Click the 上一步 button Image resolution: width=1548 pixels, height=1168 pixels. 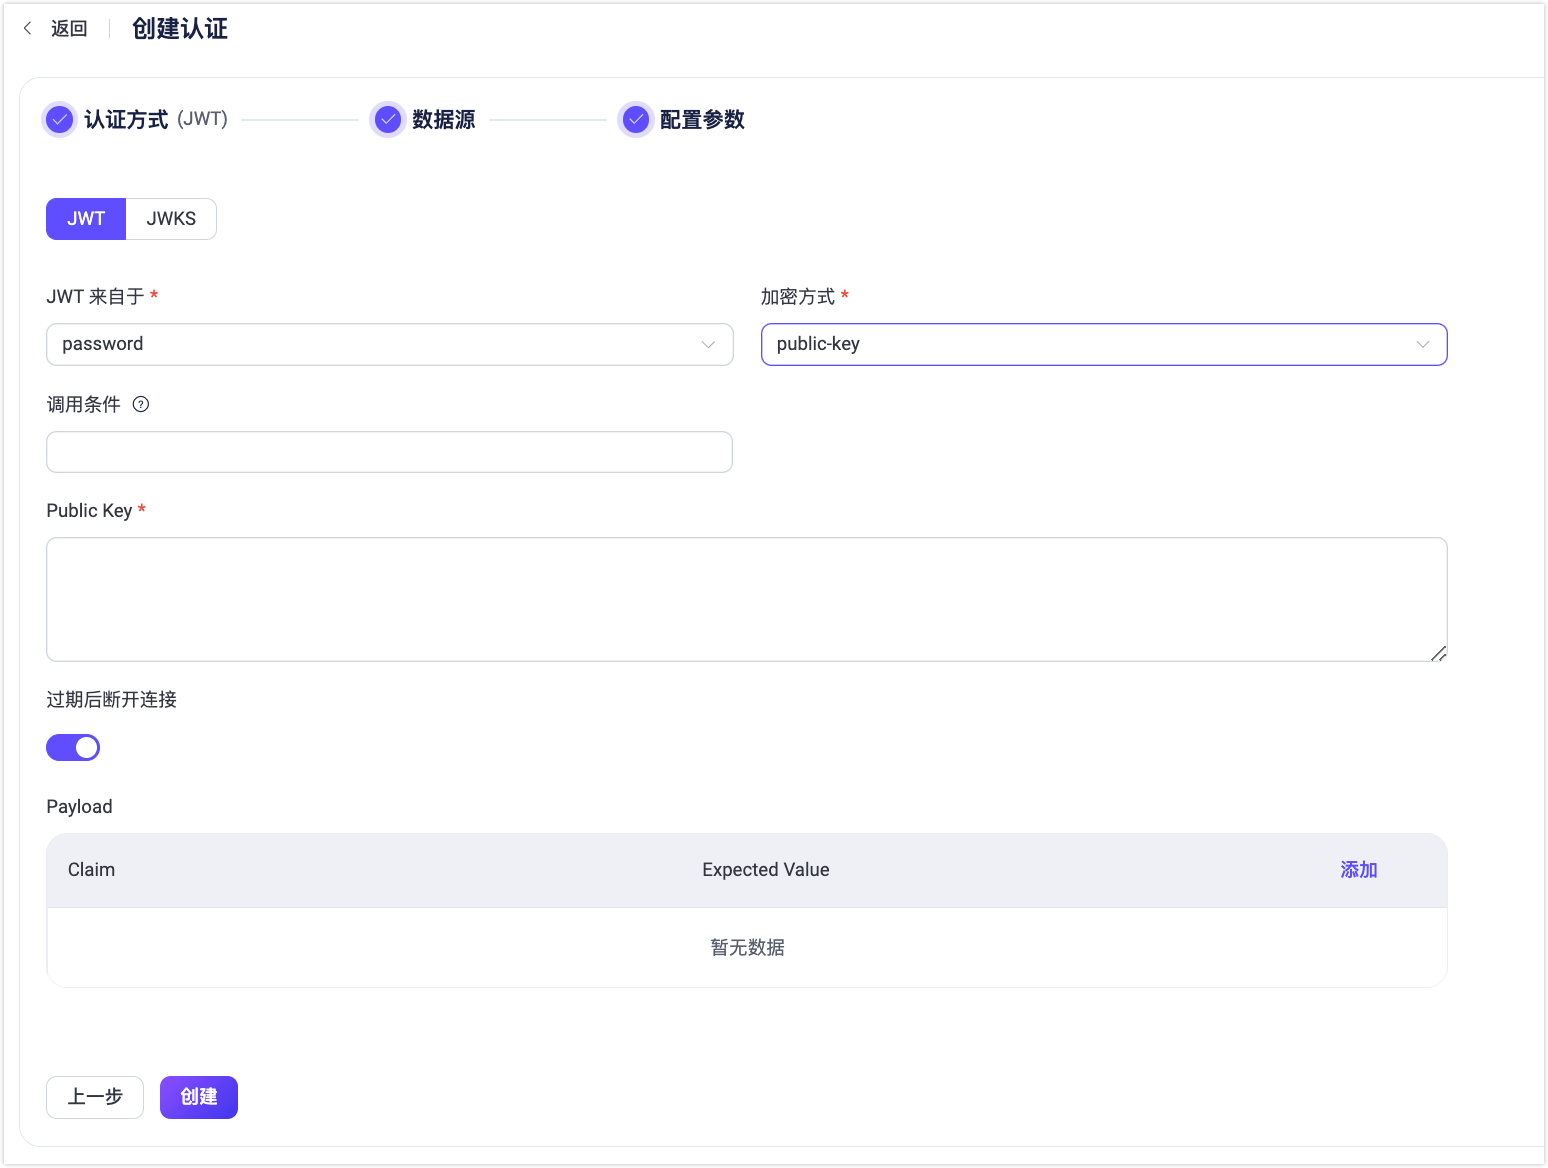click(x=95, y=1097)
